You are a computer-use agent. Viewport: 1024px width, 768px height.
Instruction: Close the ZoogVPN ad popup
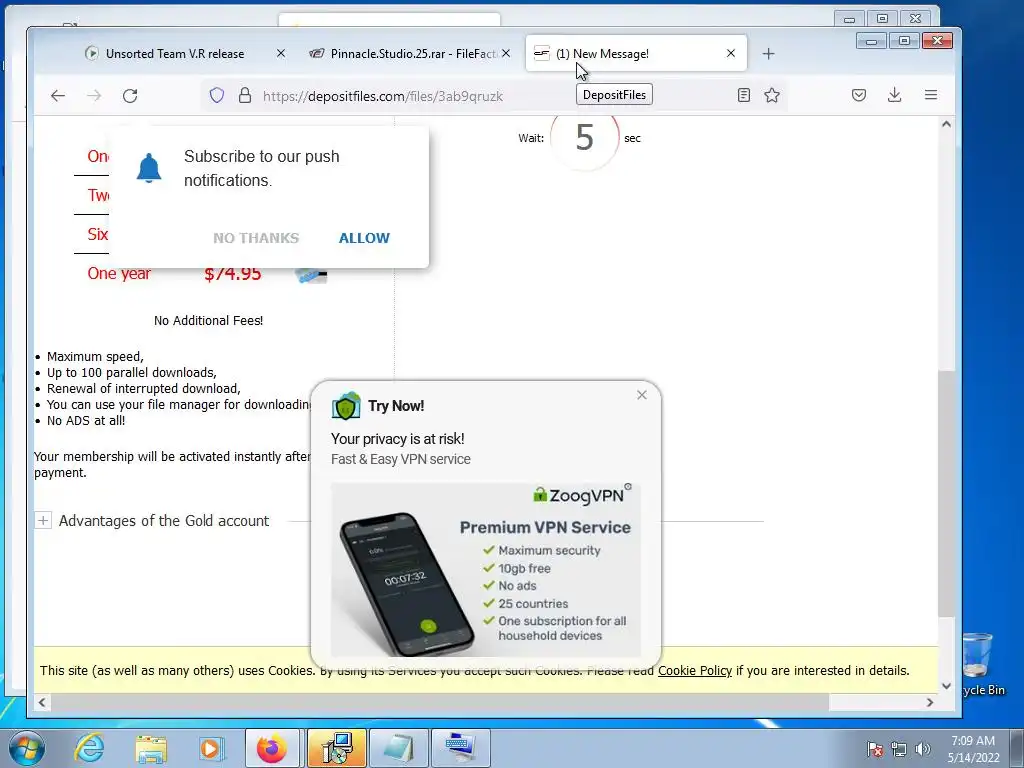coord(642,395)
